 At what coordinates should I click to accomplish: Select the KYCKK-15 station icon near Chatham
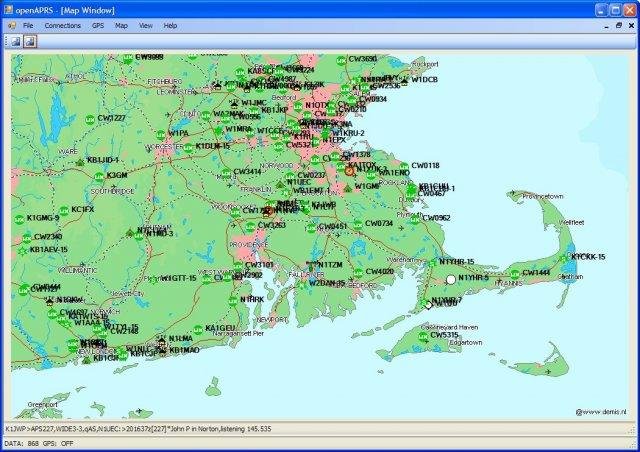tap(564, 258)
